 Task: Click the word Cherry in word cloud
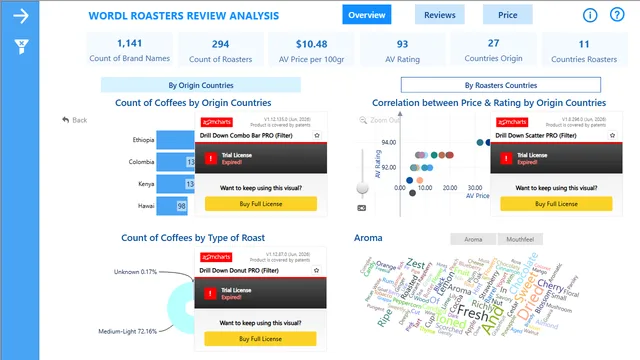tap(550, 285)
